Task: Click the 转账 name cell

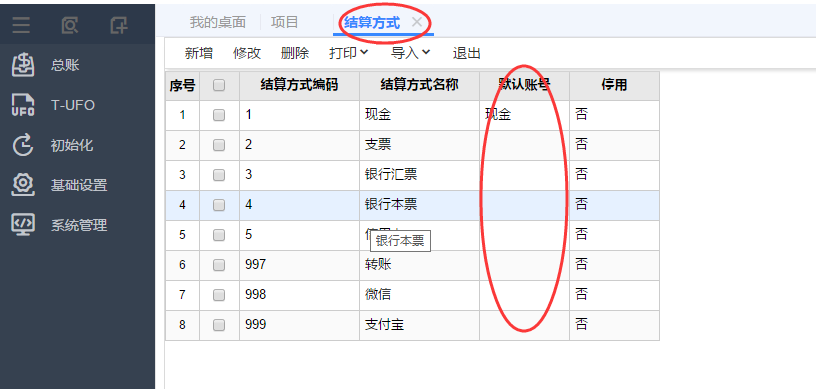Action: pyautogui.click(x=419, y=265)
